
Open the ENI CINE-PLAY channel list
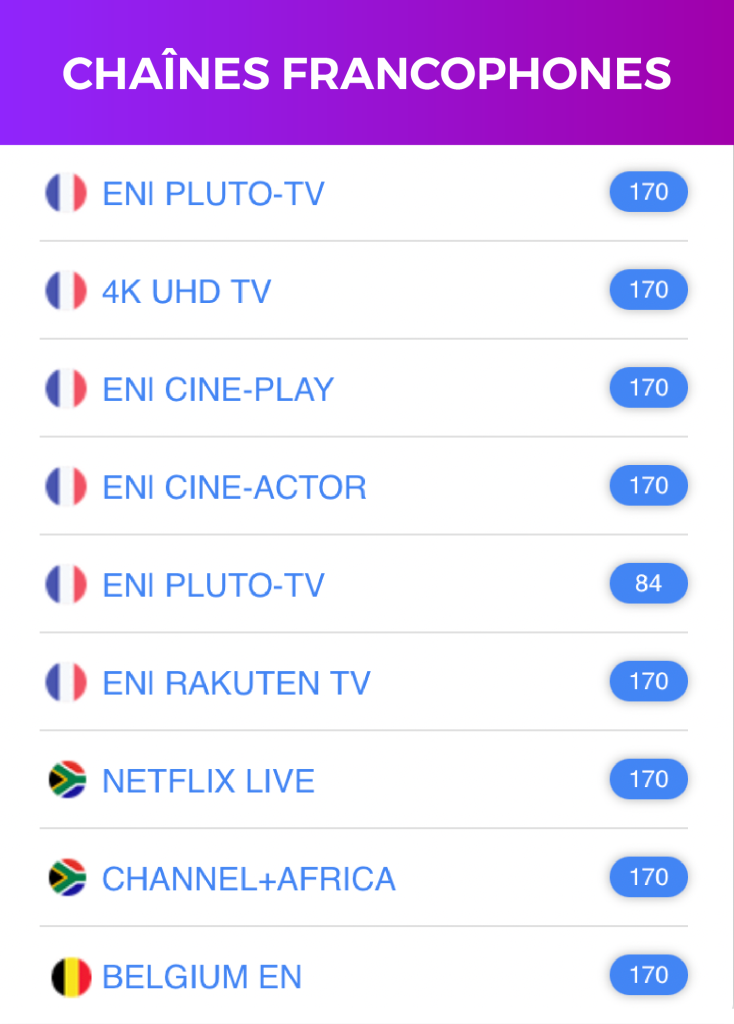218,390
